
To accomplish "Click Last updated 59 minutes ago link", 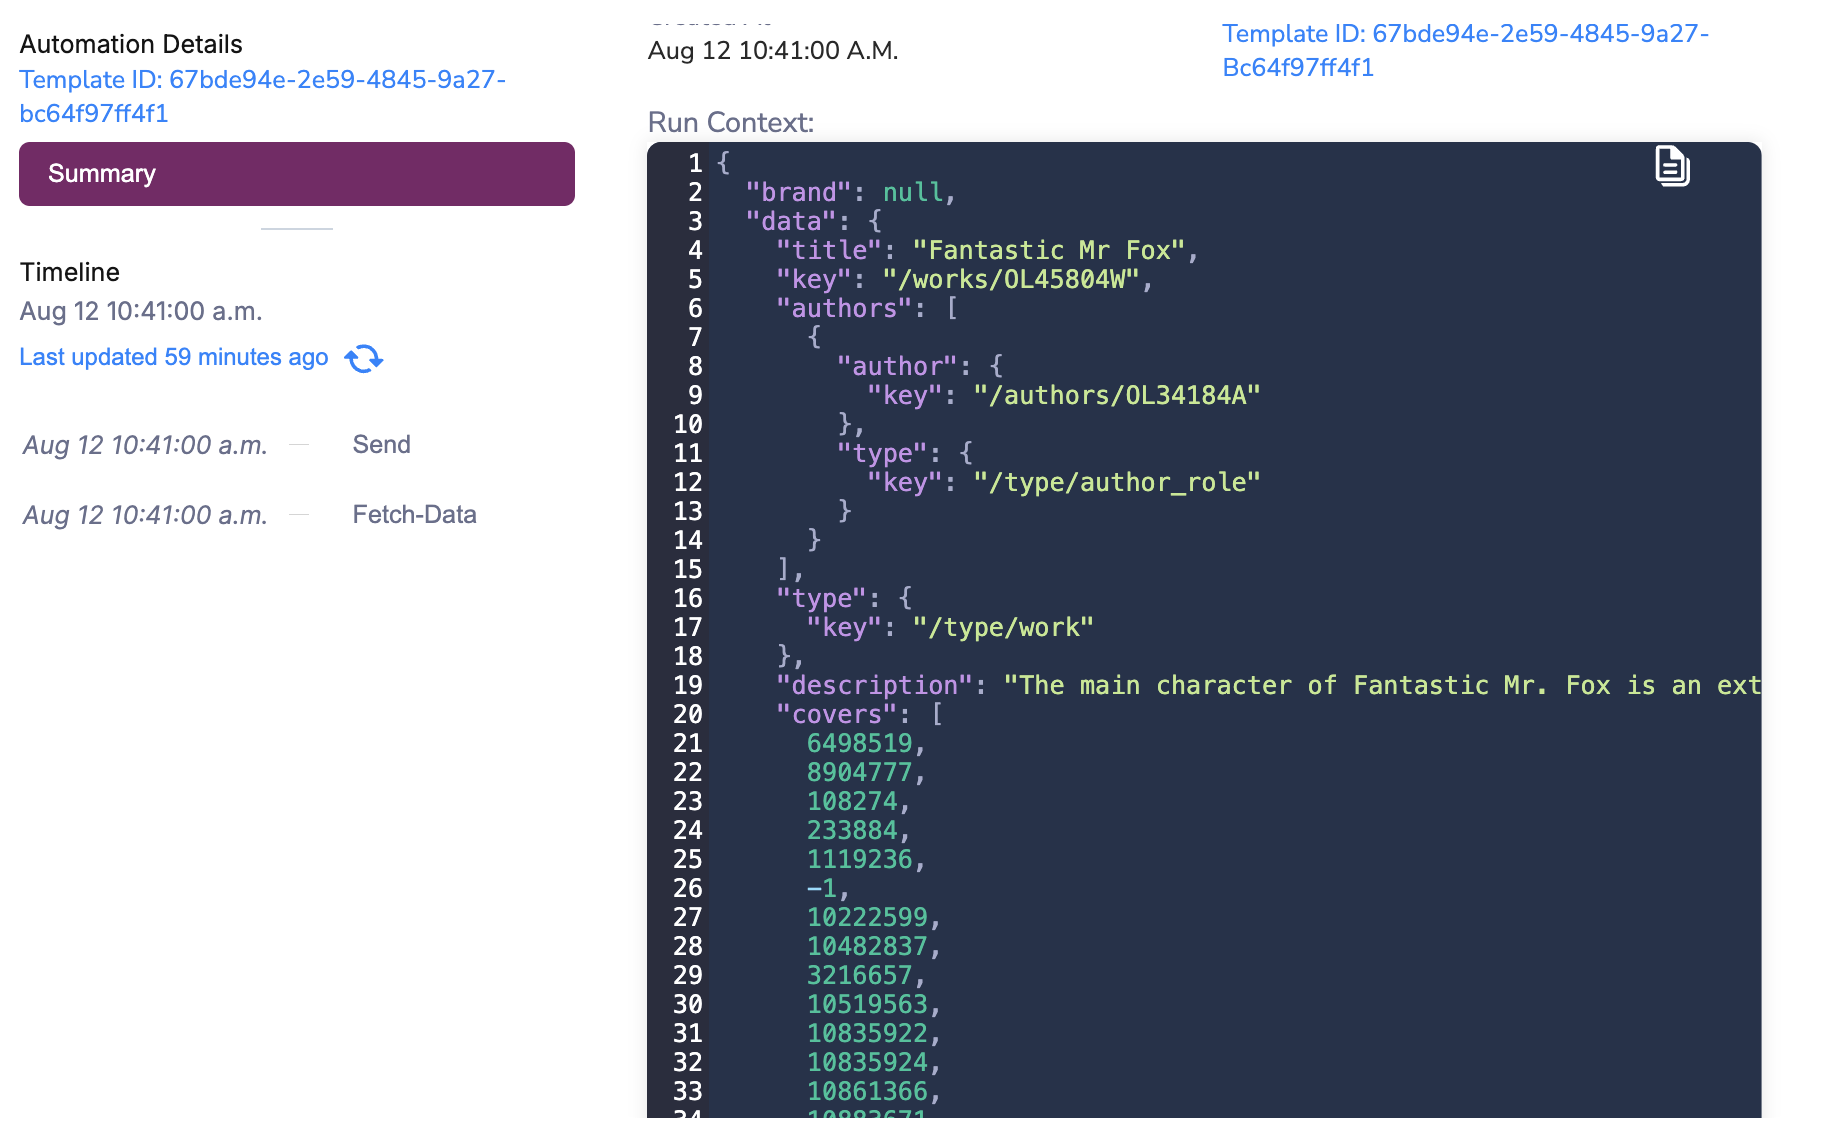I will pyautogui.click(x=174, y=357).
